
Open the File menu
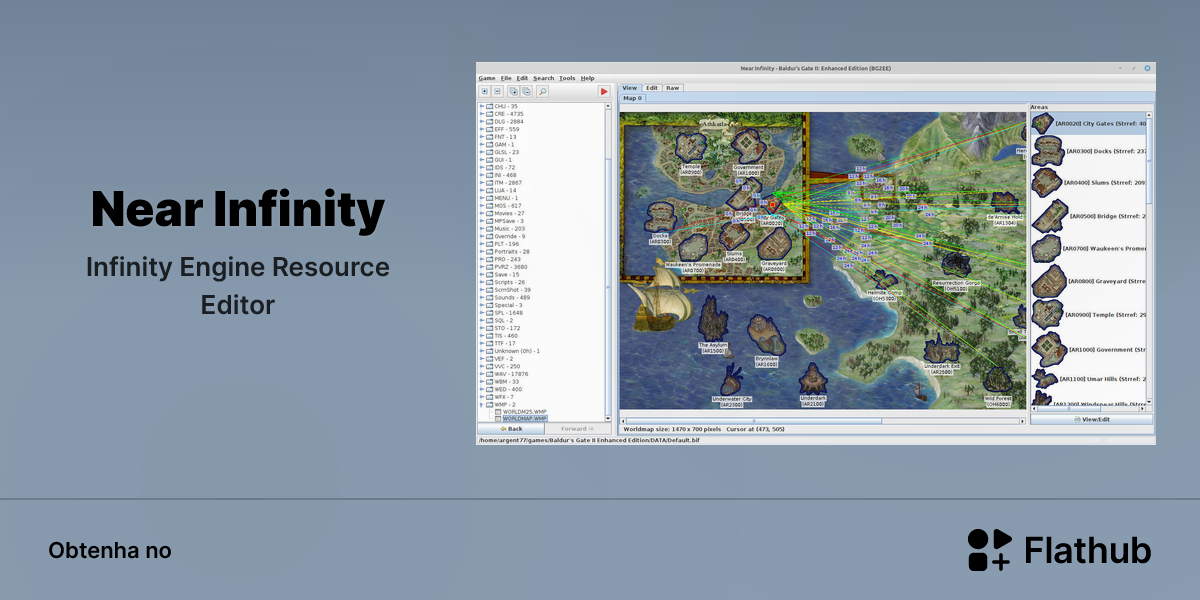pos(506,78)
